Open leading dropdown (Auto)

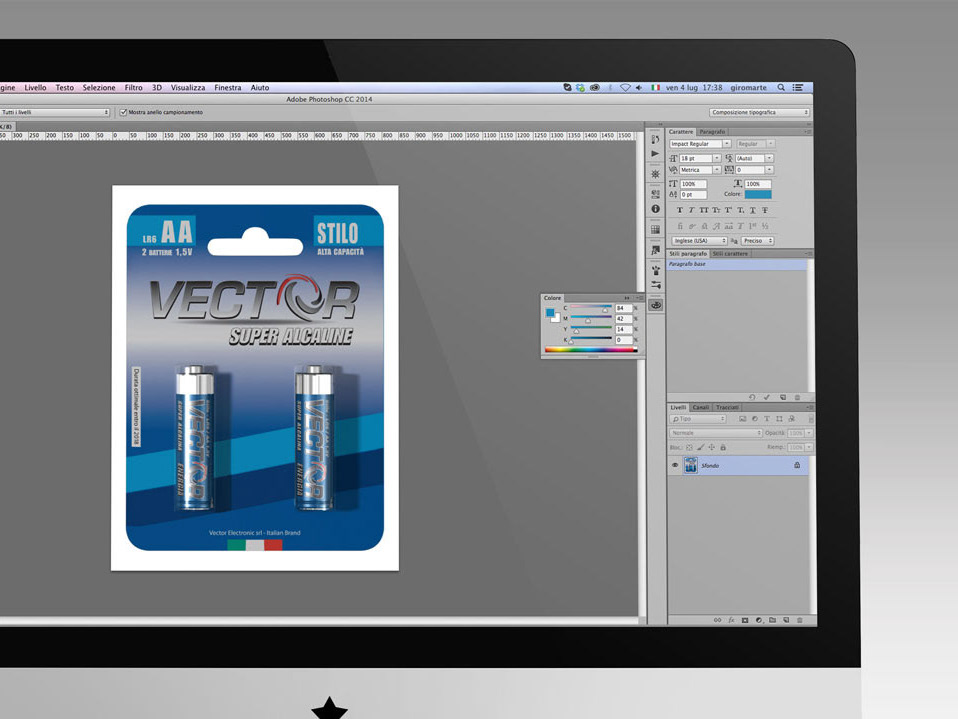(x=754, y=158)
